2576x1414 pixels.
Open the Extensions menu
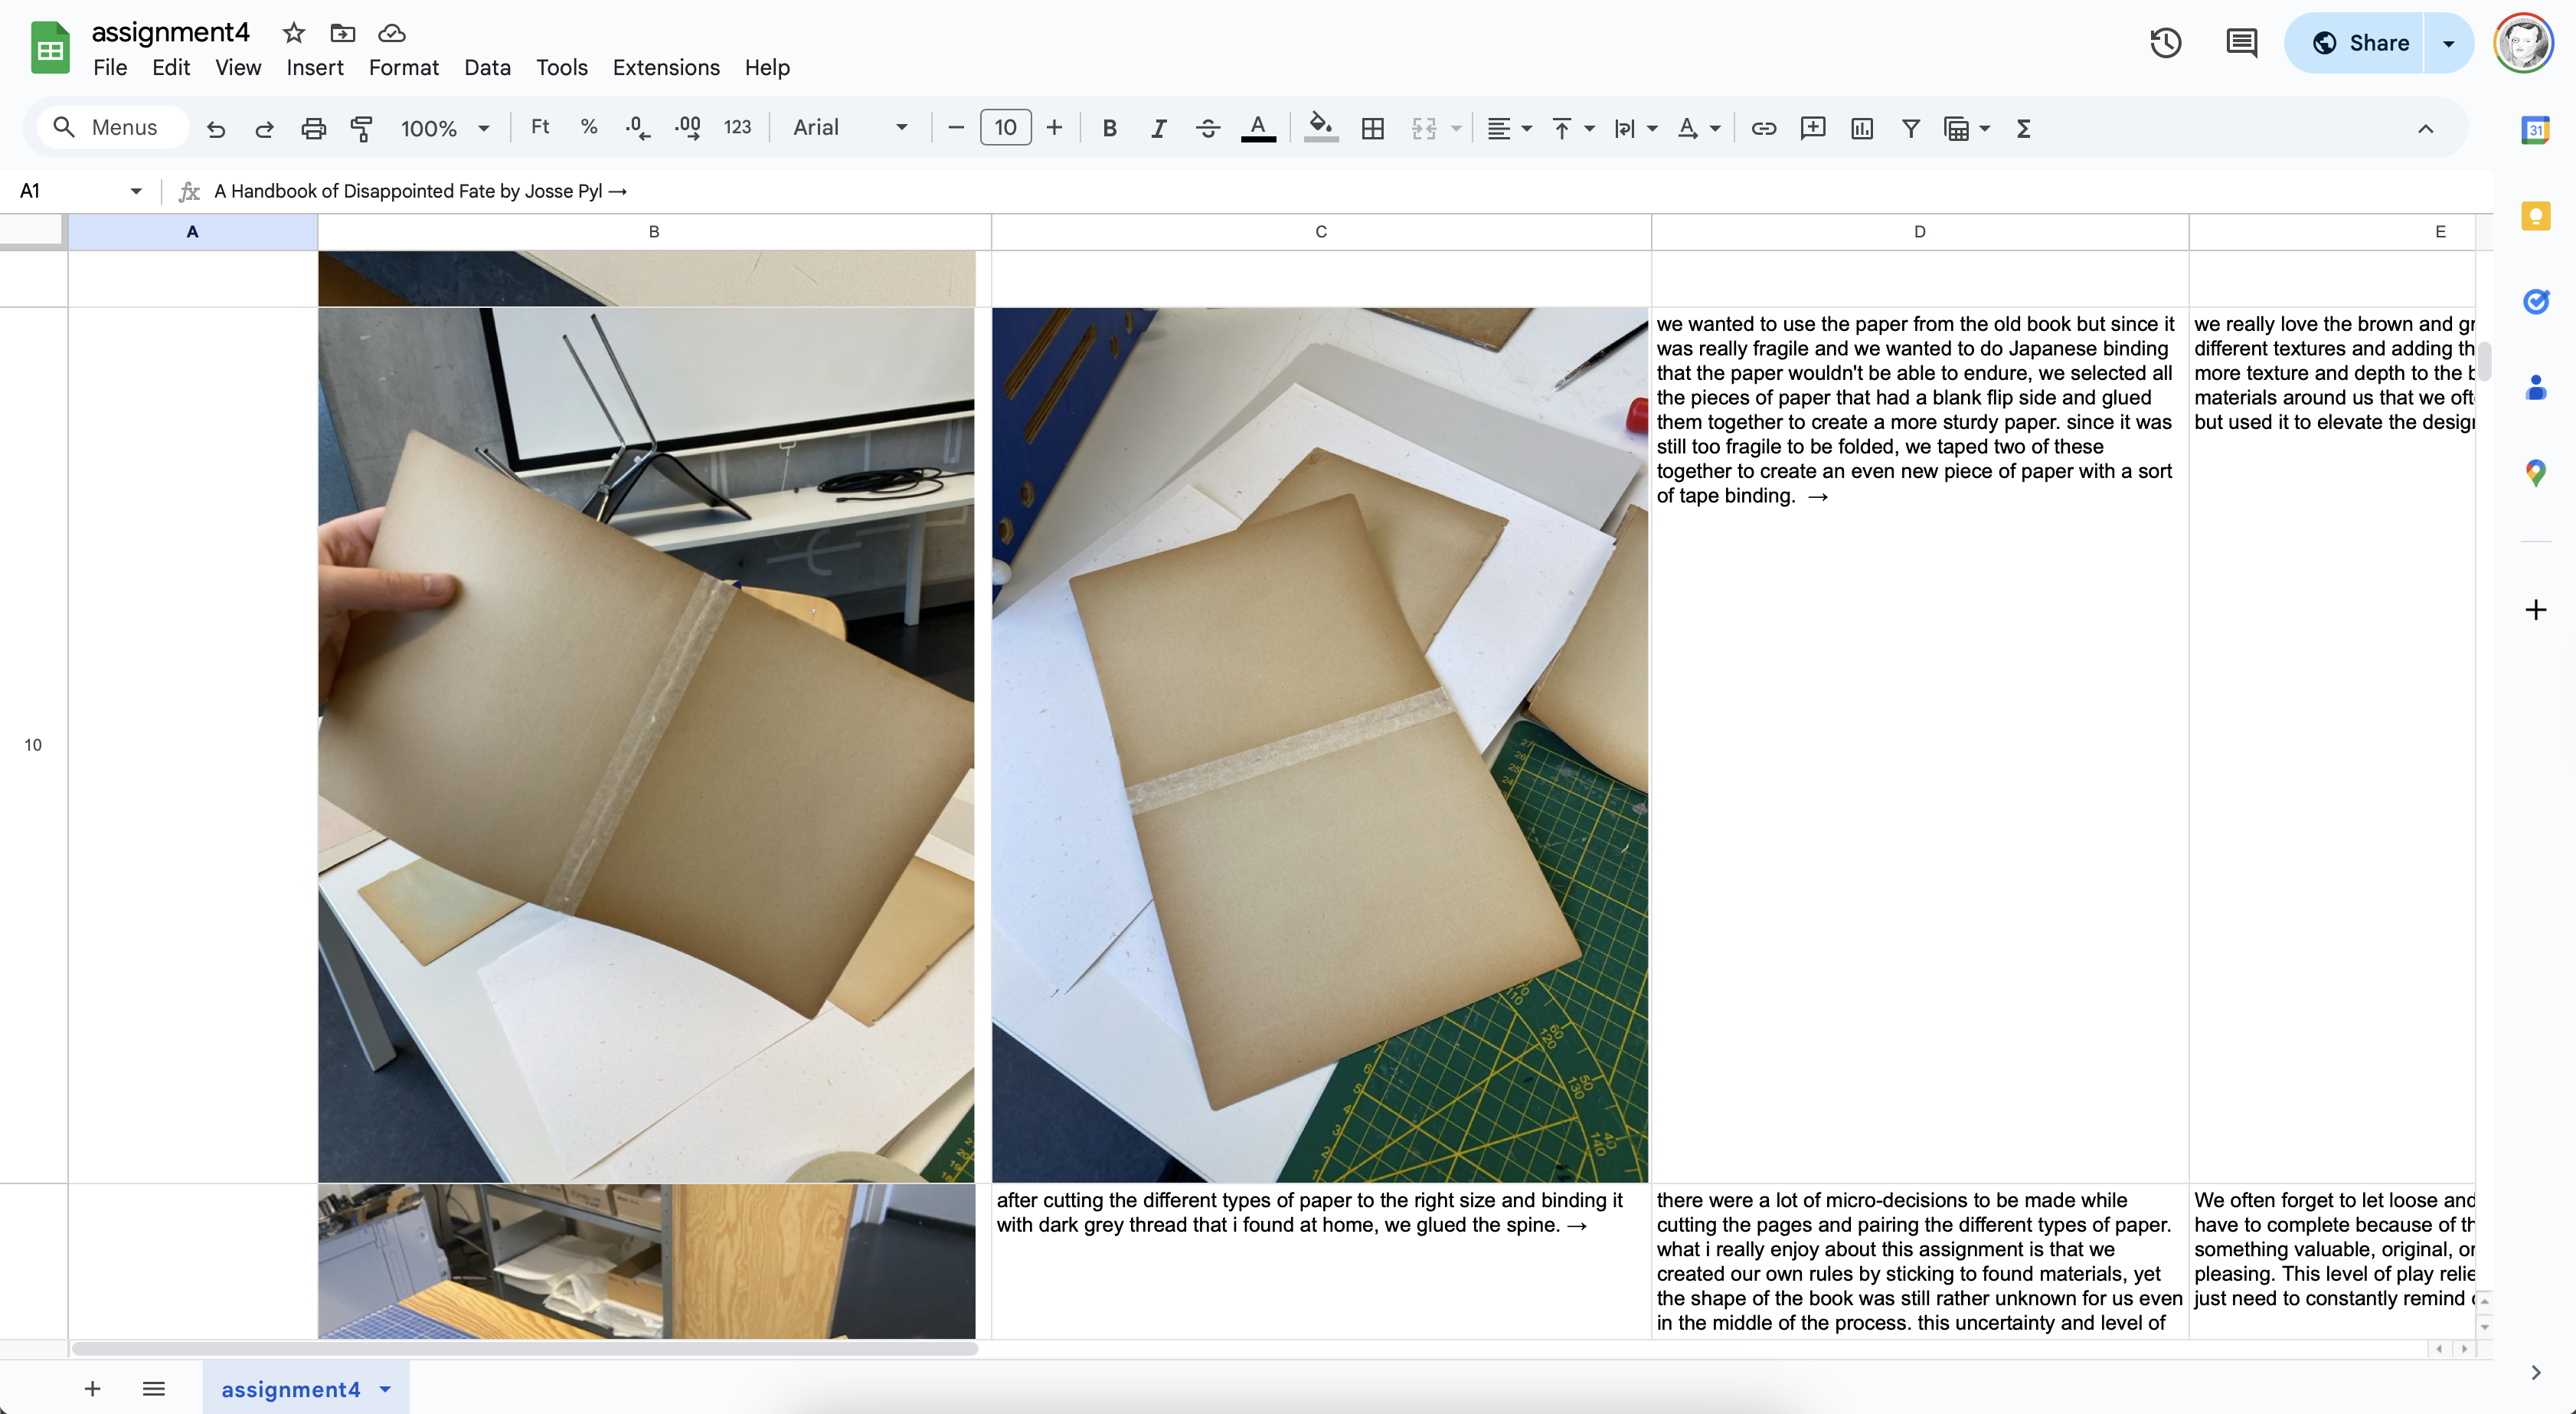666,67
